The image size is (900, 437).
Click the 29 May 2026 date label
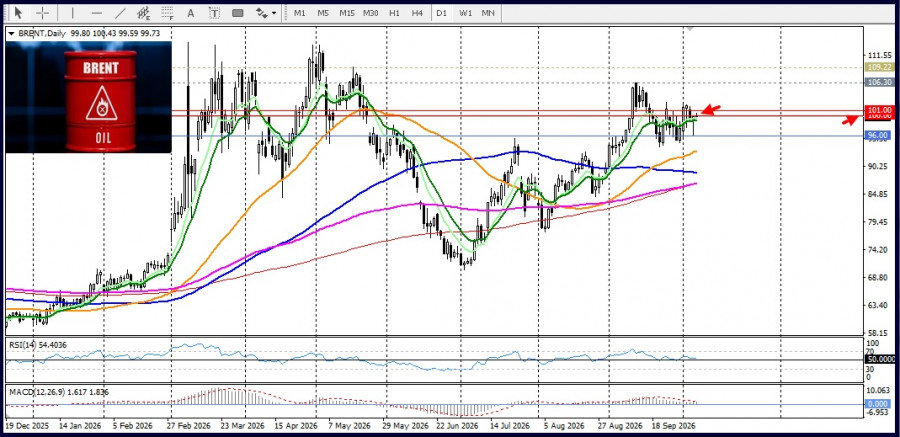405,427
